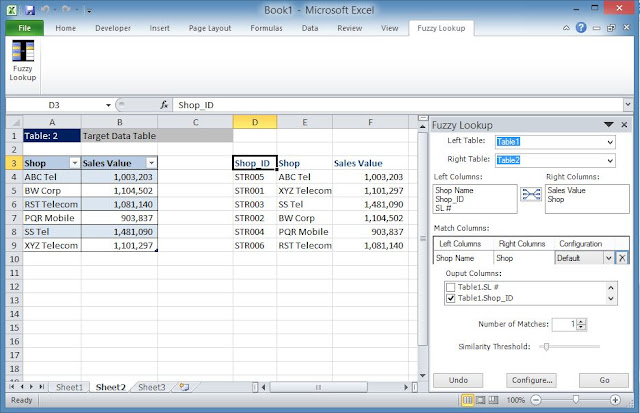Open the Fuzzy Lookup pane options menu arrow
The height and width of the screenshot is (413, 640).
609,124
